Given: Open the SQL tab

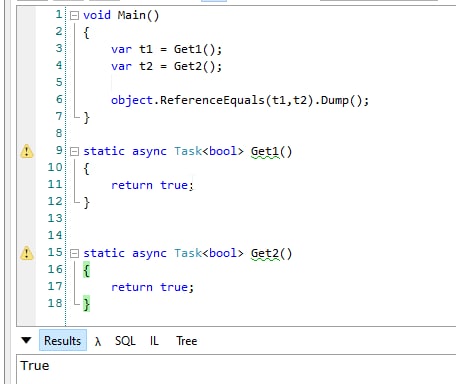Looking at the screenshot, I should [125, 341].
